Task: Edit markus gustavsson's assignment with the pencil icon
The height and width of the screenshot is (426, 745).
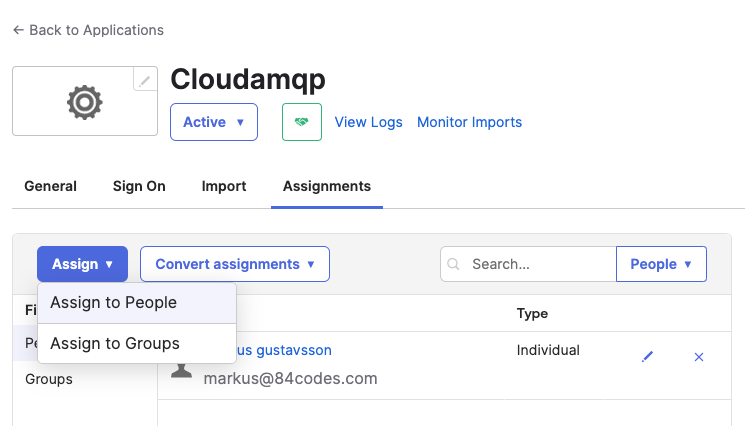Action: coord(647,357)
